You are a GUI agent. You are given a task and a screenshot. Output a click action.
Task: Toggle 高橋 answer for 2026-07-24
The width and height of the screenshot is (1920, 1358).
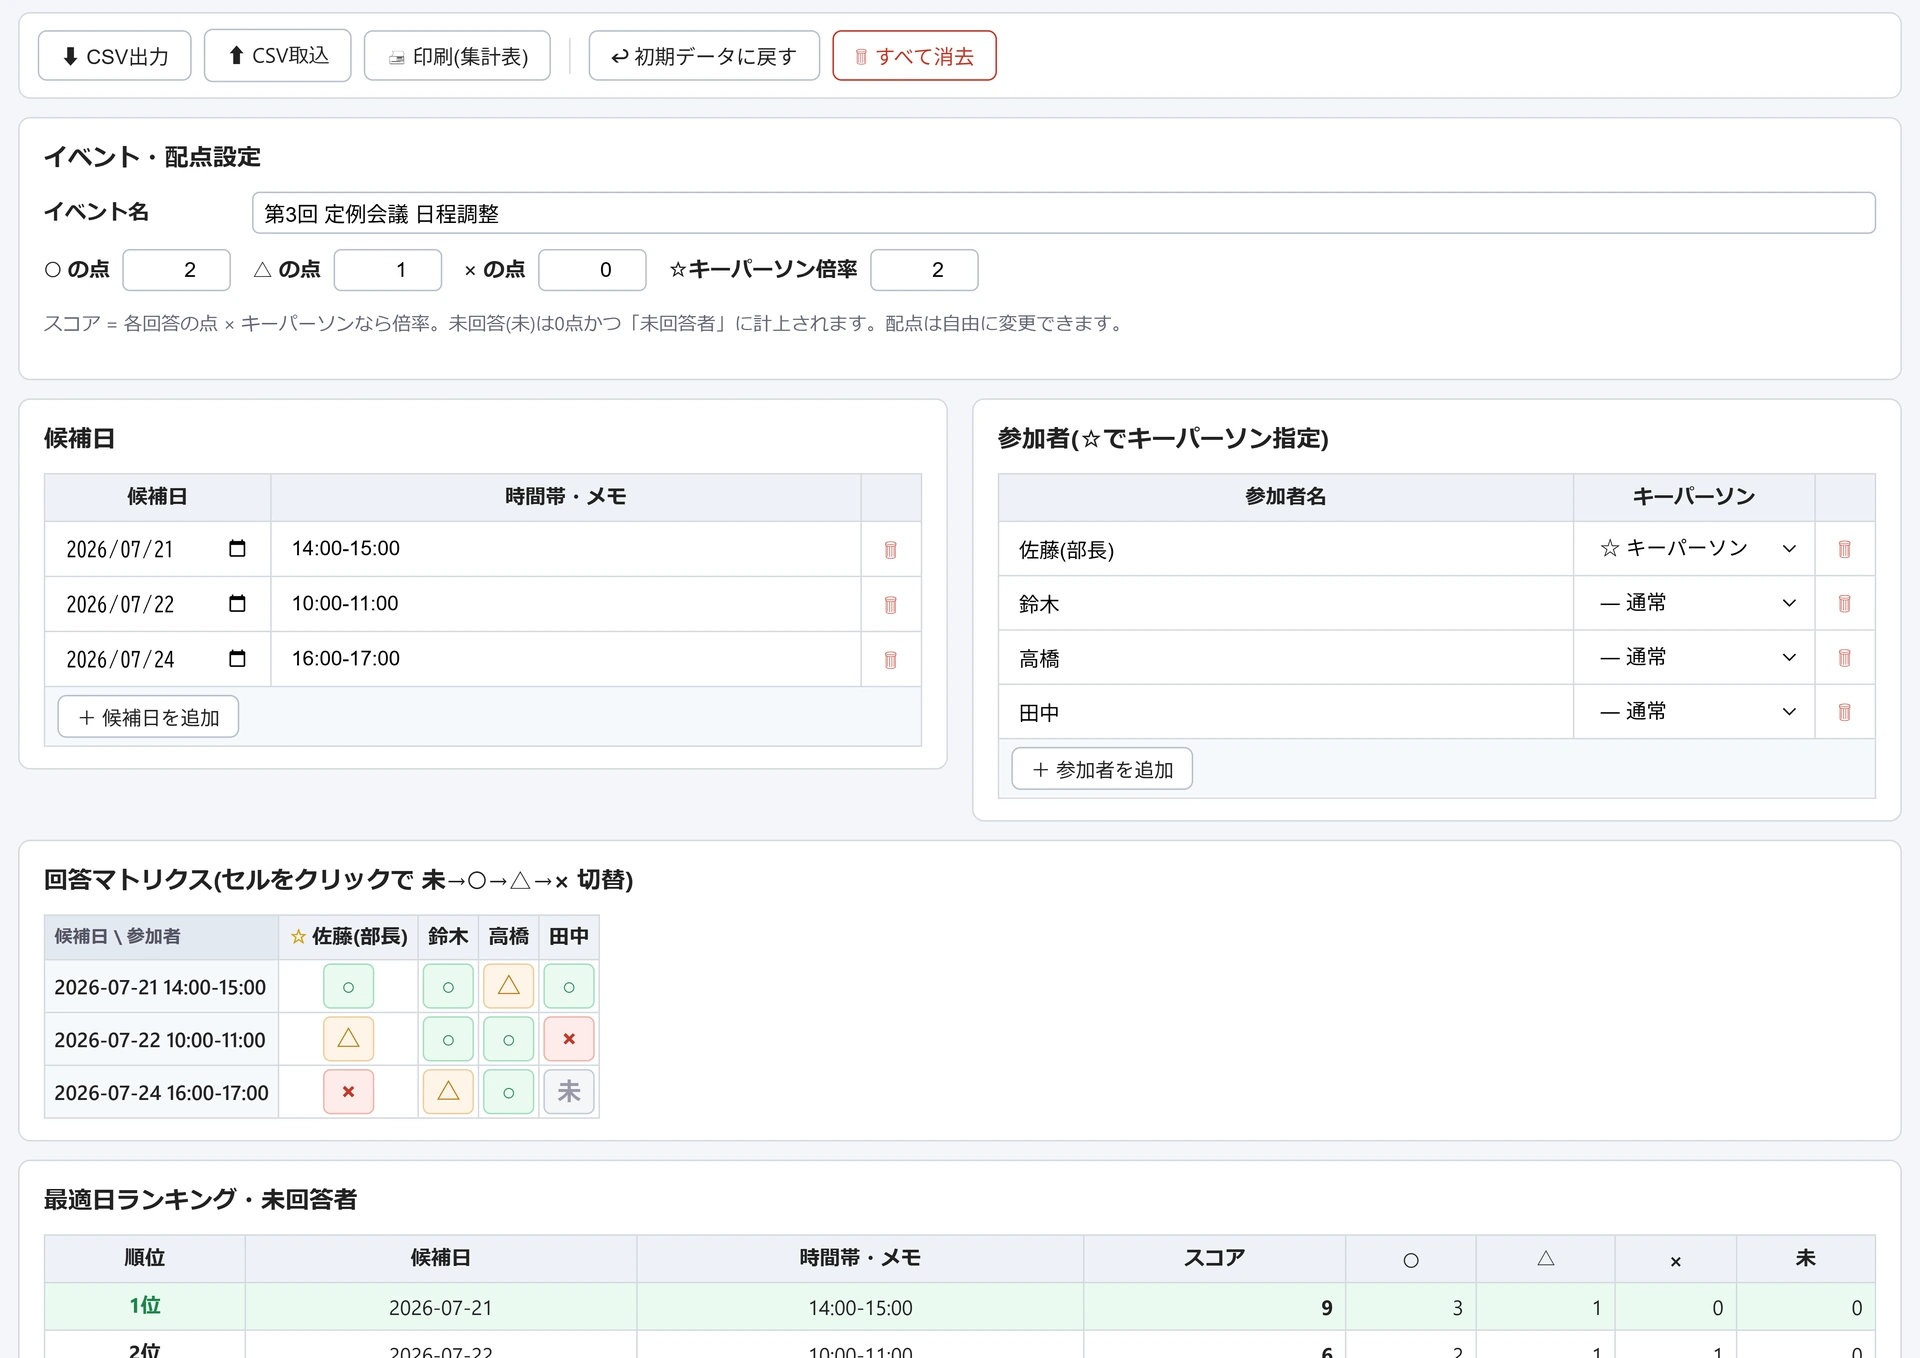(508, 1092)
